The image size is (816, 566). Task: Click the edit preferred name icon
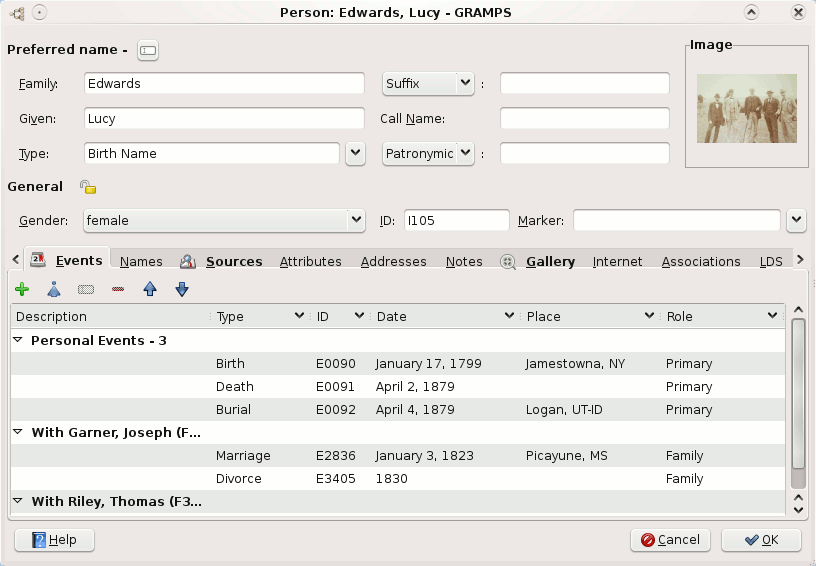point(148,50)
